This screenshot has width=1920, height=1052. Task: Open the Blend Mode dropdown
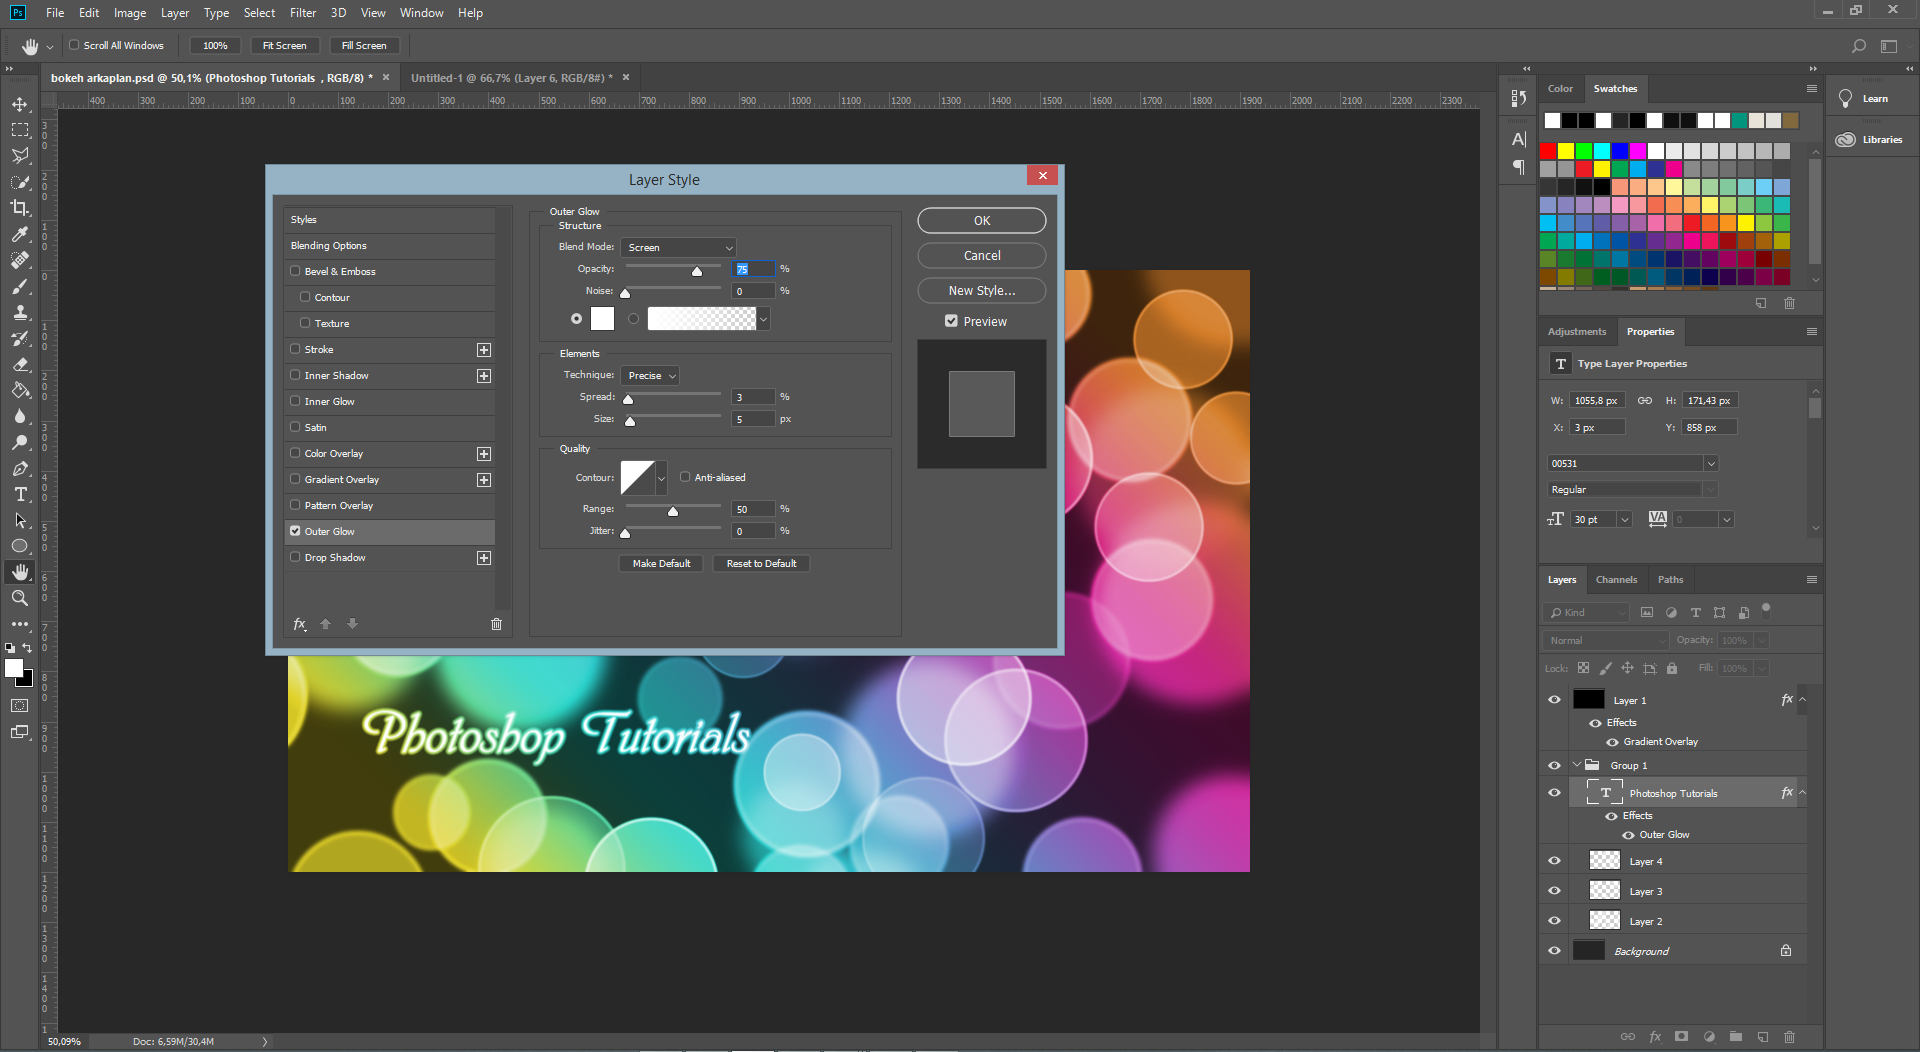[678, 247]
